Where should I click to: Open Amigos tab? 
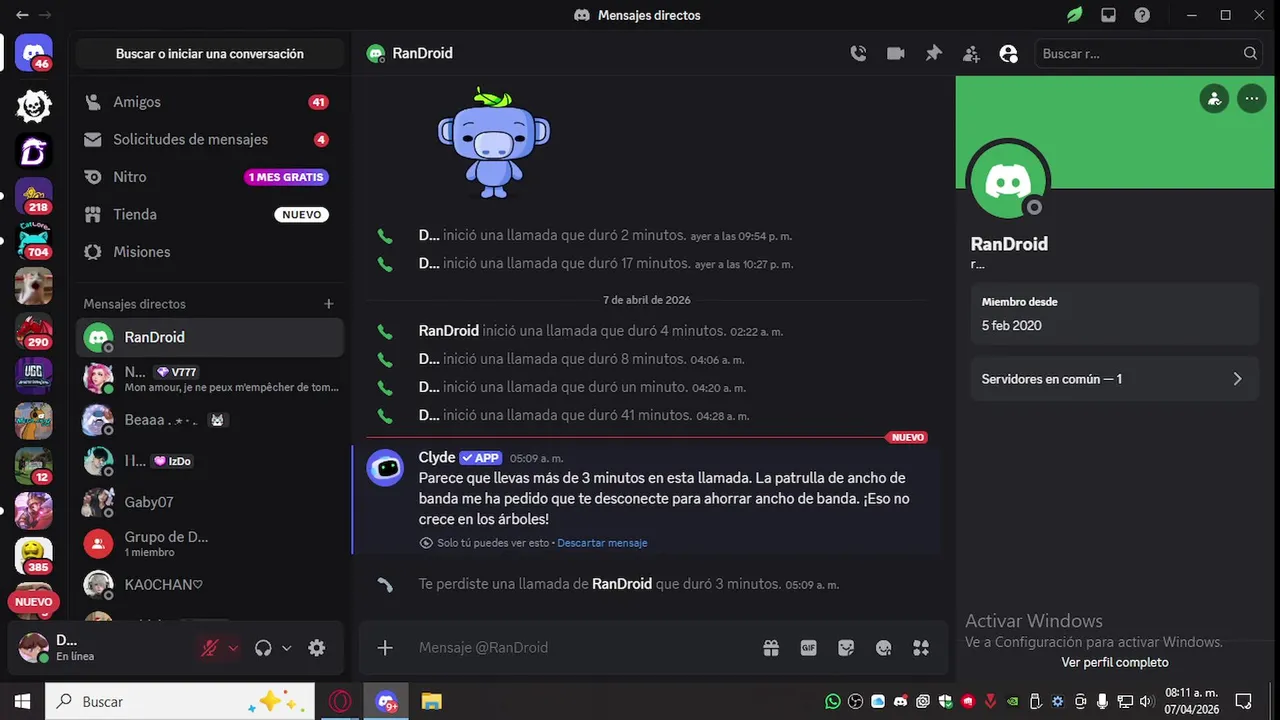(209, 102)
